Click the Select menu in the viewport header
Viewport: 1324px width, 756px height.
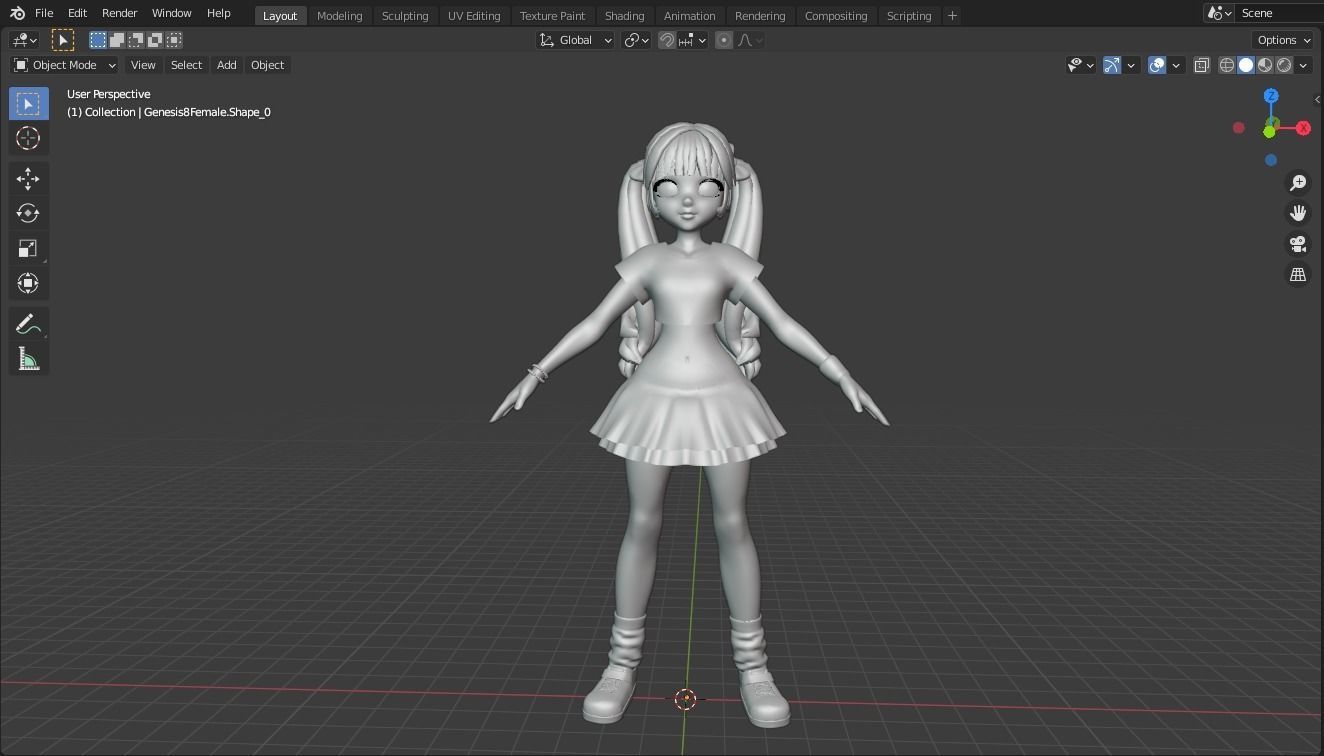186,64
